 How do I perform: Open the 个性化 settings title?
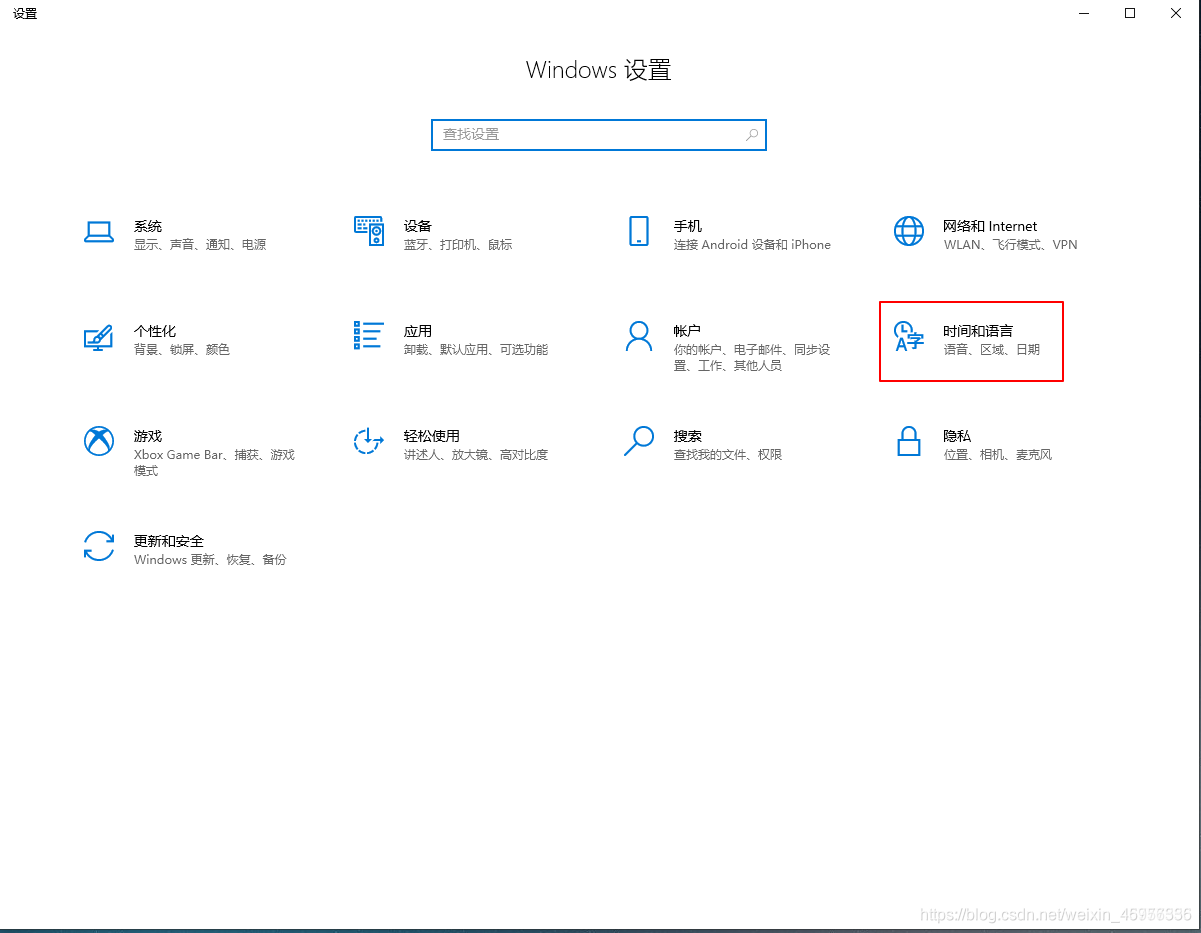tap(155, 331)
